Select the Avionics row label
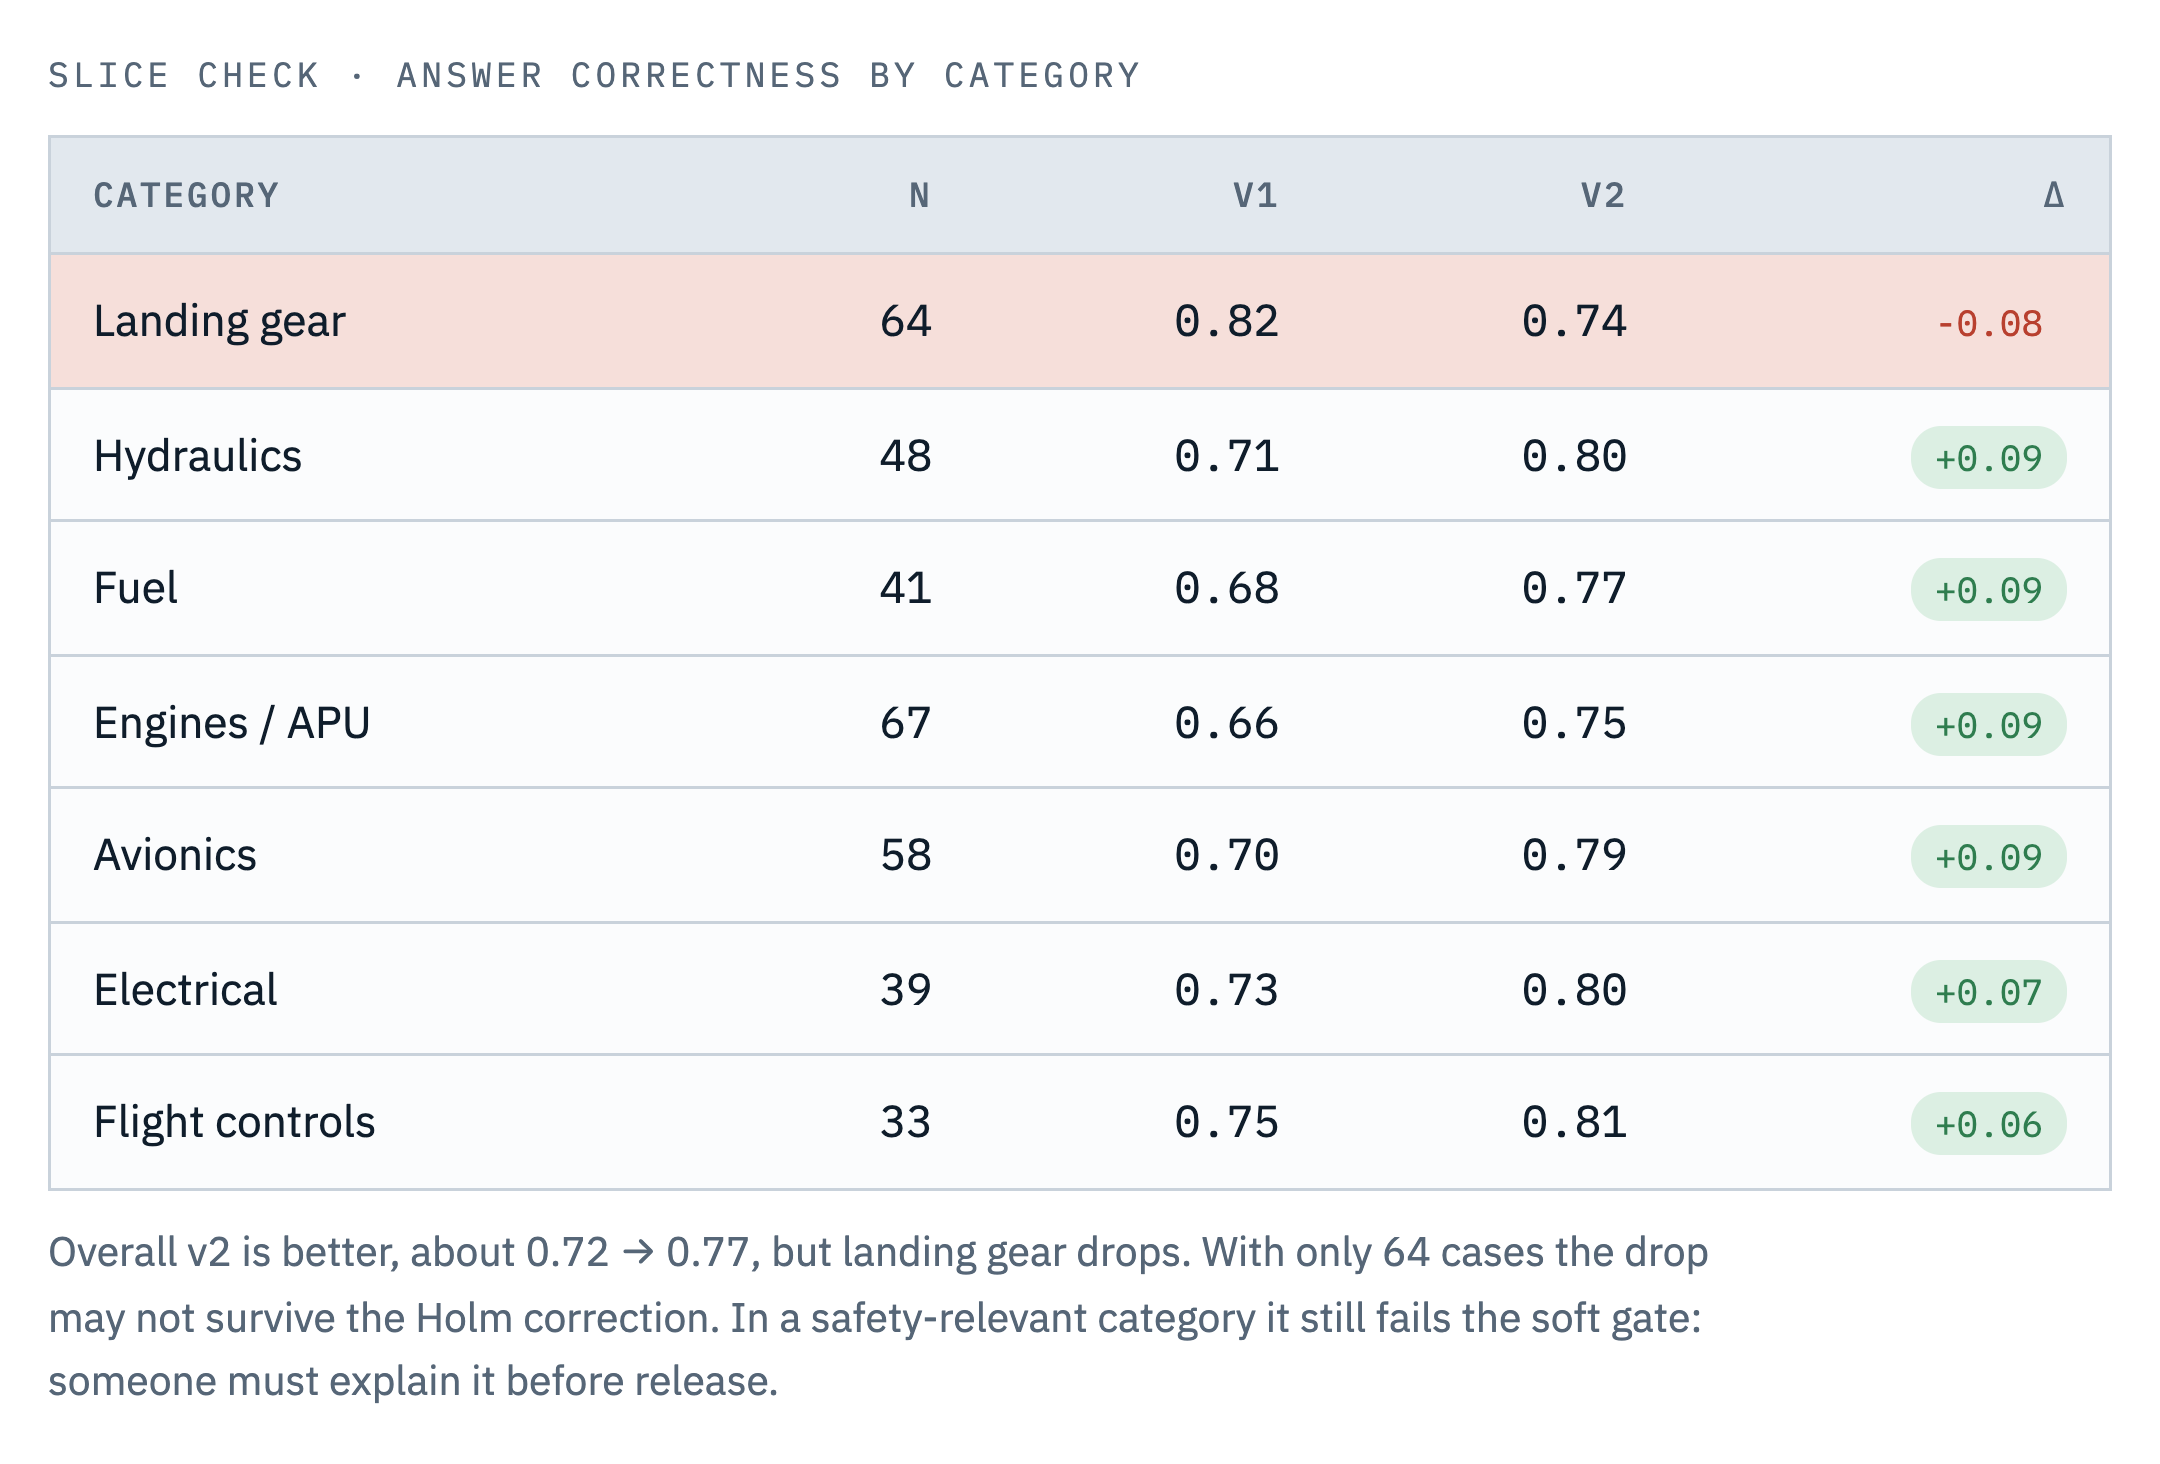 (175, 856)
